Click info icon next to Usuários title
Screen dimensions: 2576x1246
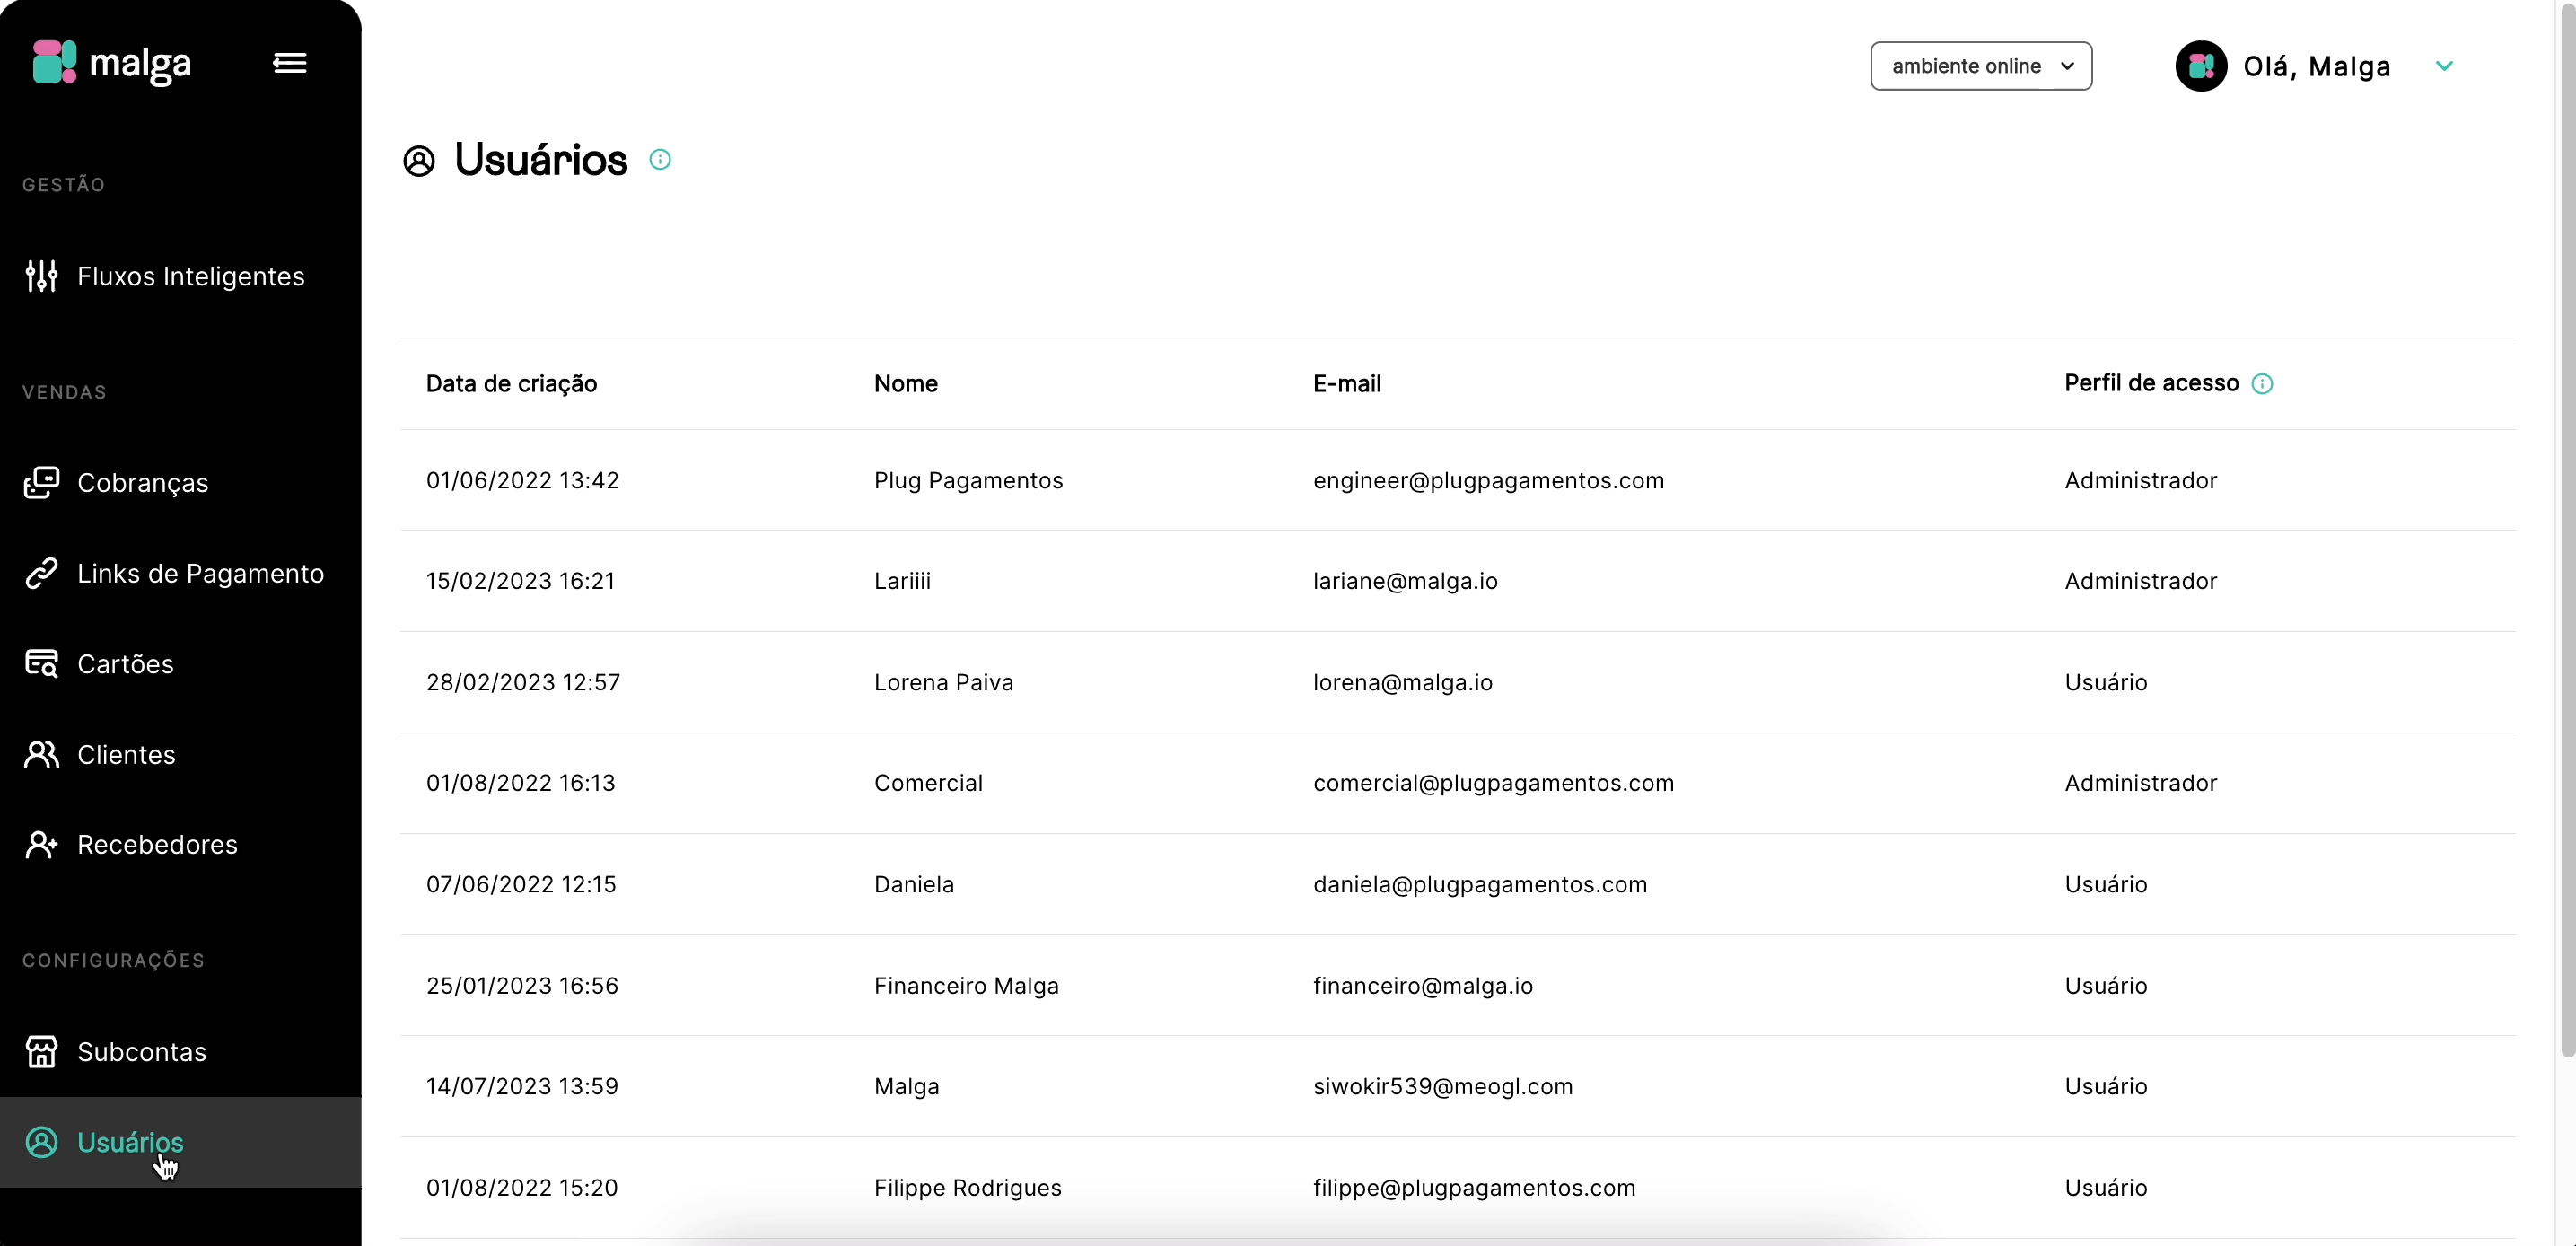point(660,160)
